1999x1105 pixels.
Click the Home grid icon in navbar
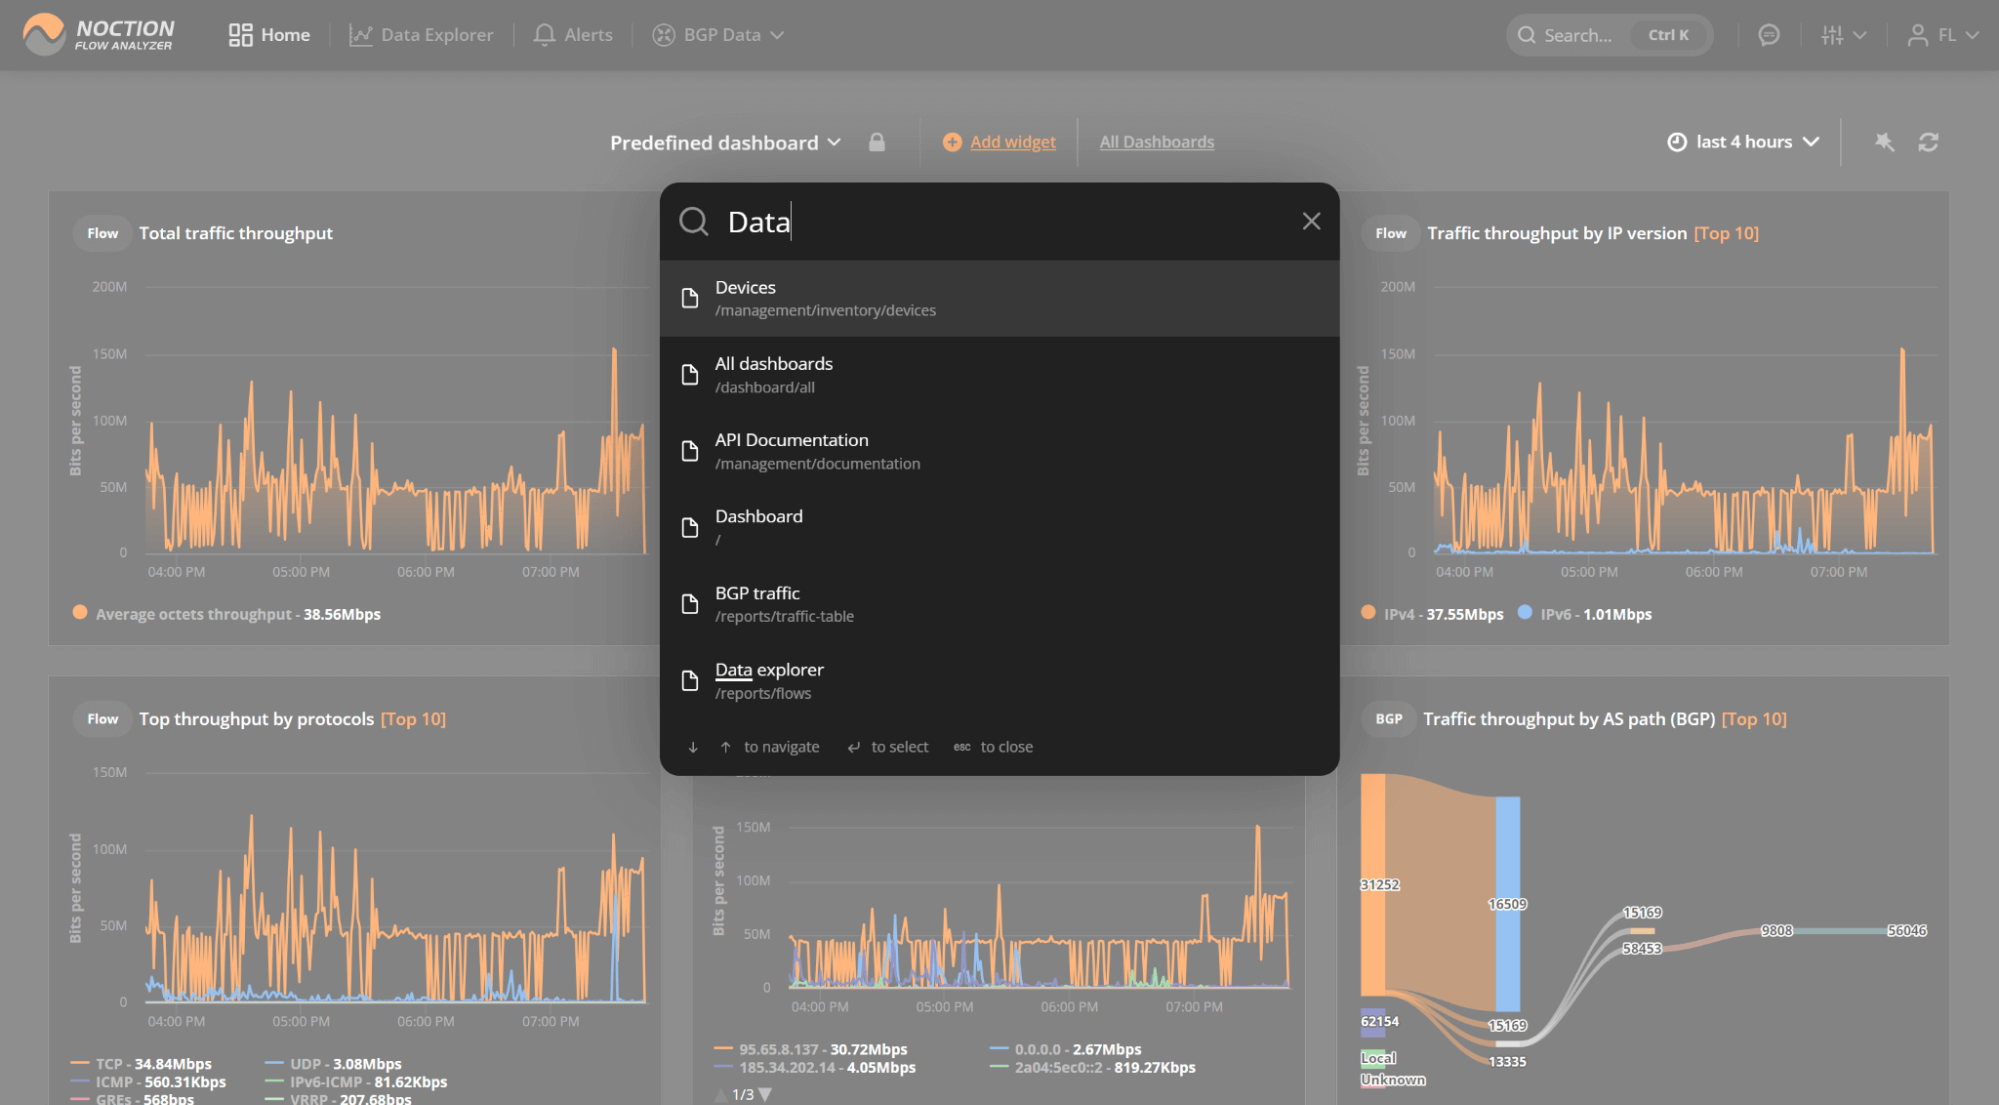240,35
